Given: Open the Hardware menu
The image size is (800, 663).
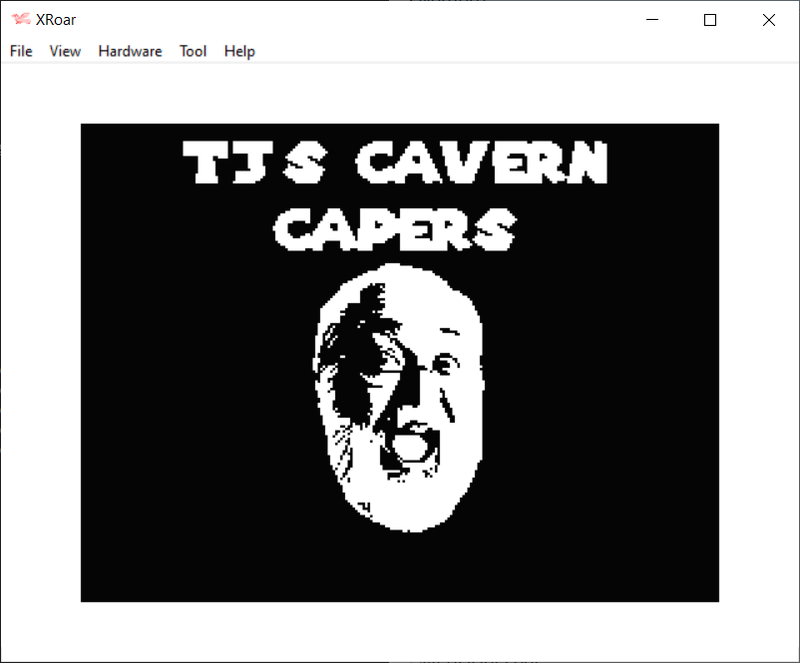Looking at the screenshot, I should click(130, 51).
